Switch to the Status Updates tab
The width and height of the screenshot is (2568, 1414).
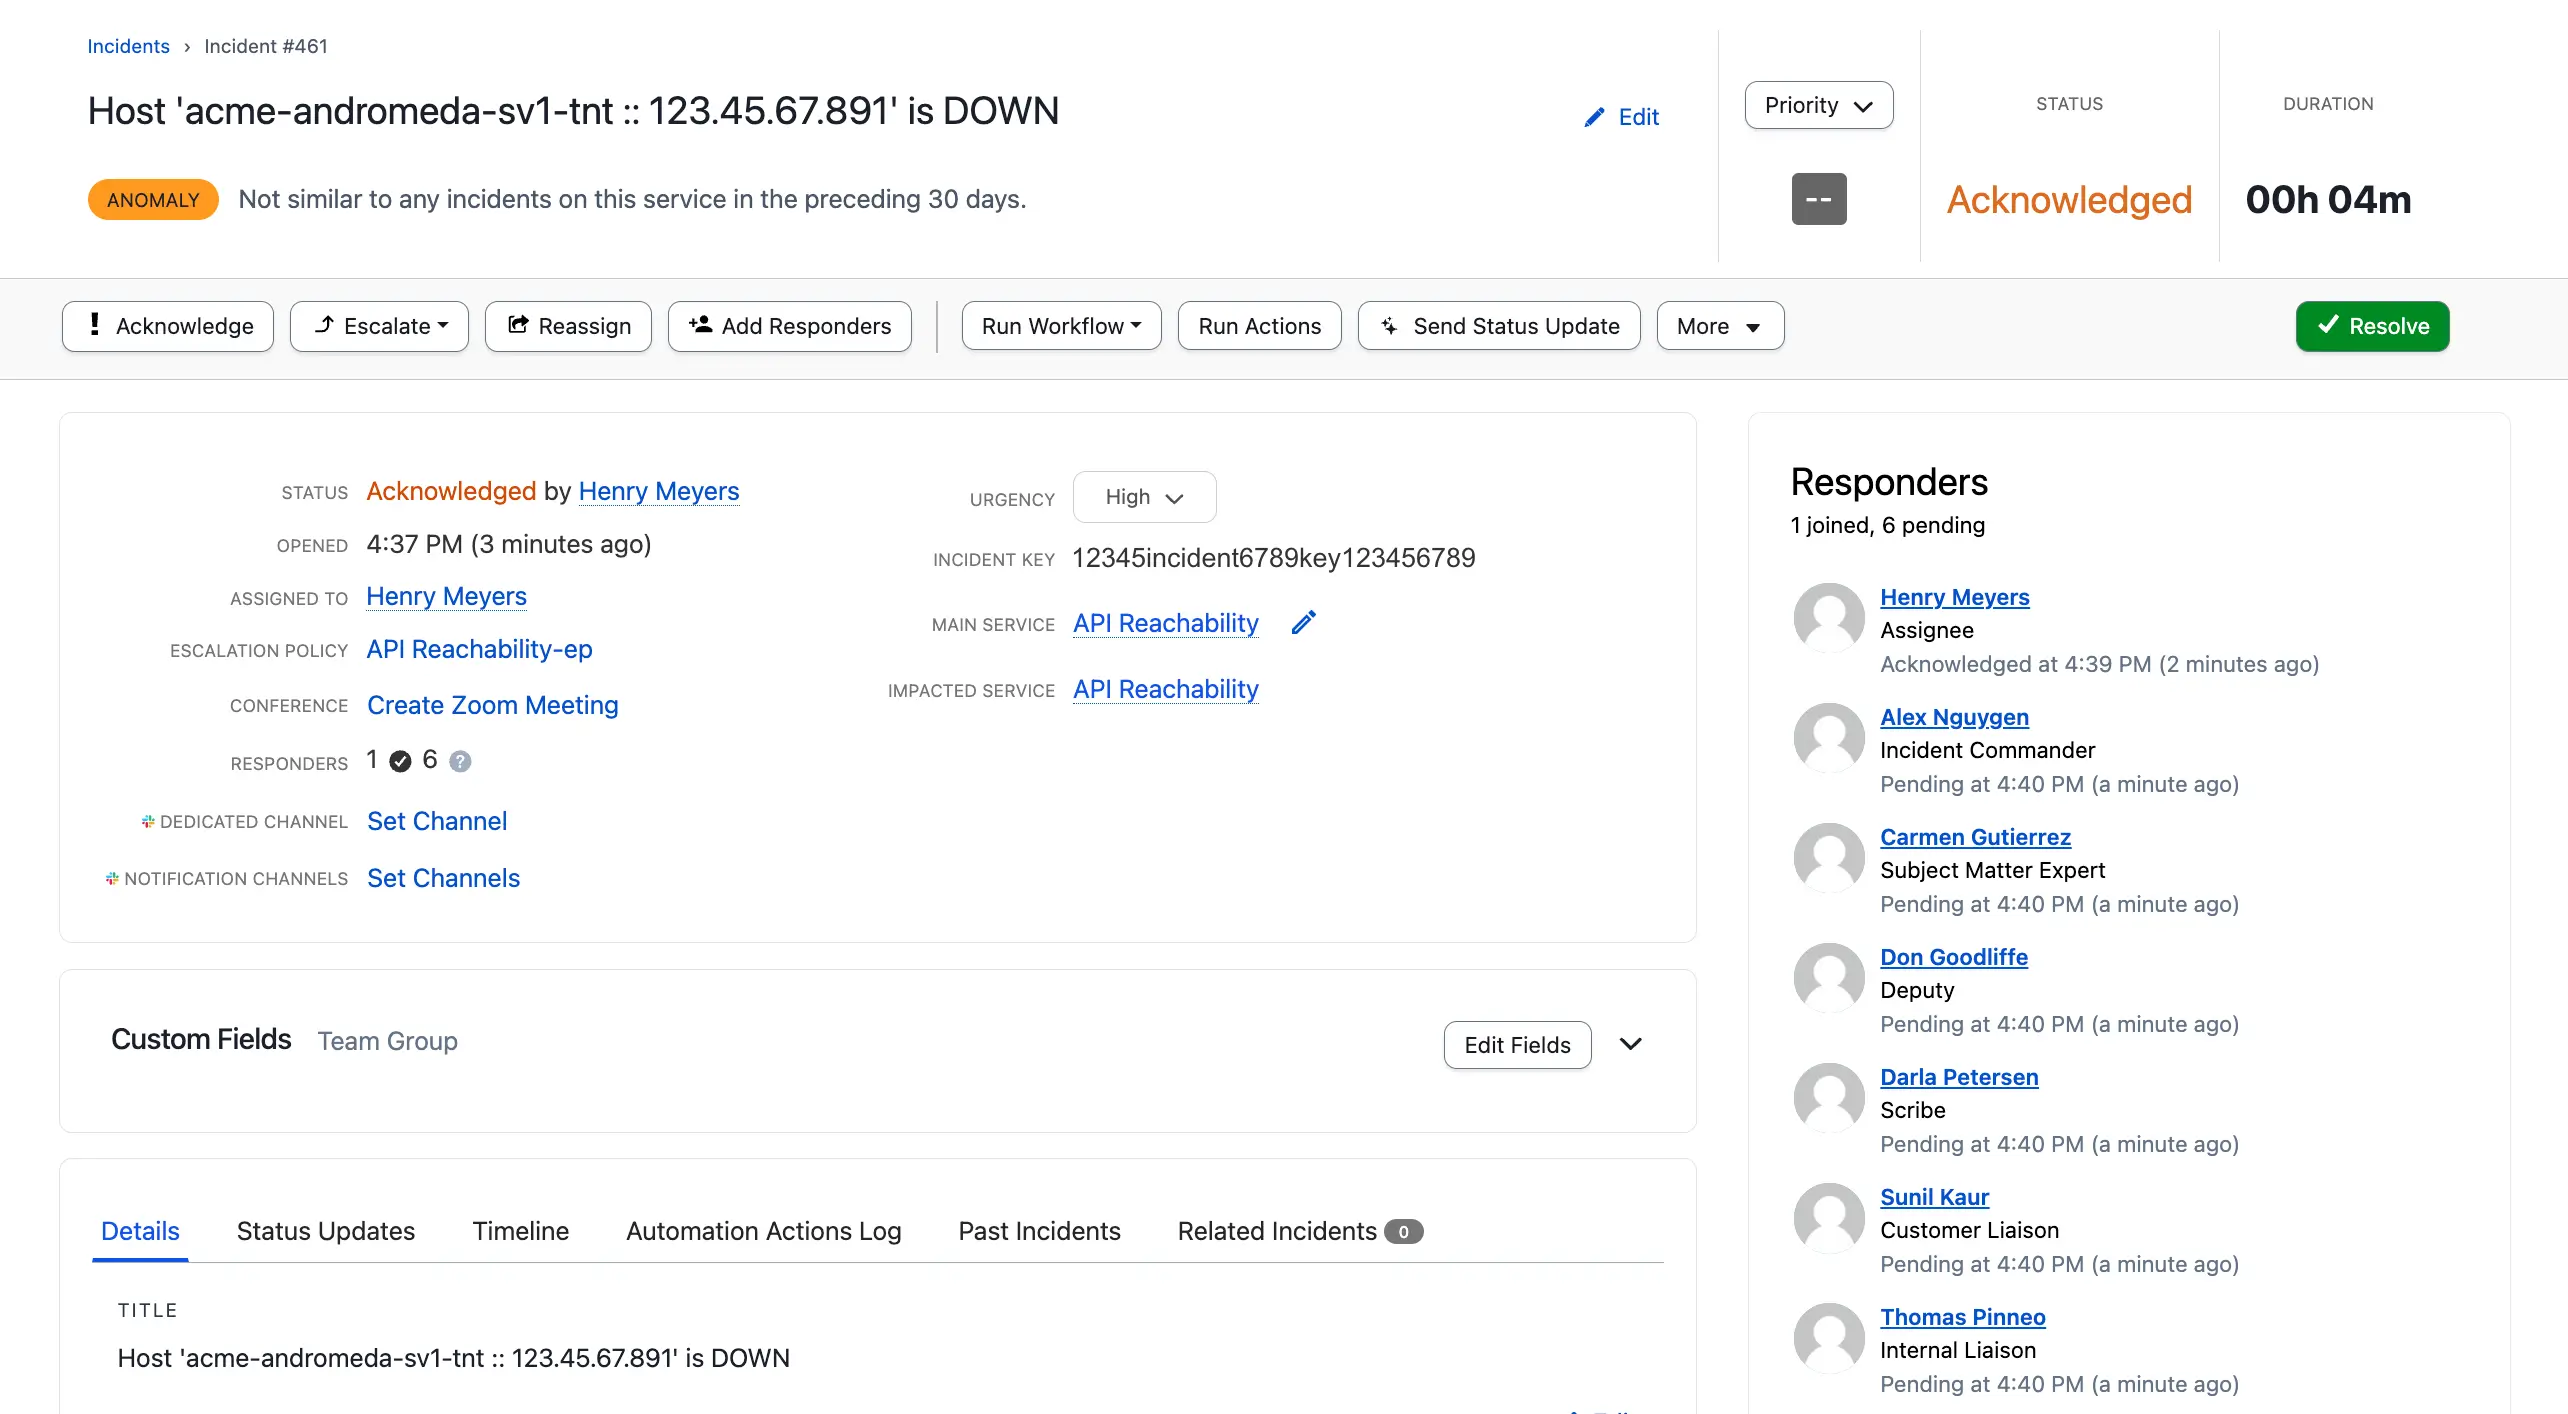point(325,1231)
